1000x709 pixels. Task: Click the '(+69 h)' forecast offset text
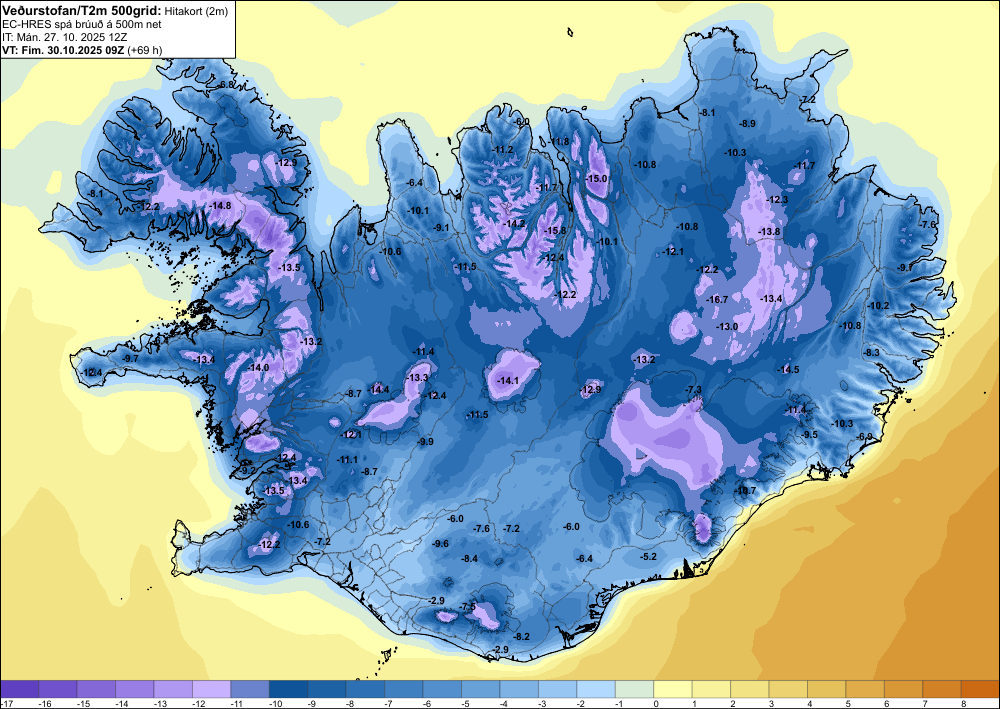point(145,50)
